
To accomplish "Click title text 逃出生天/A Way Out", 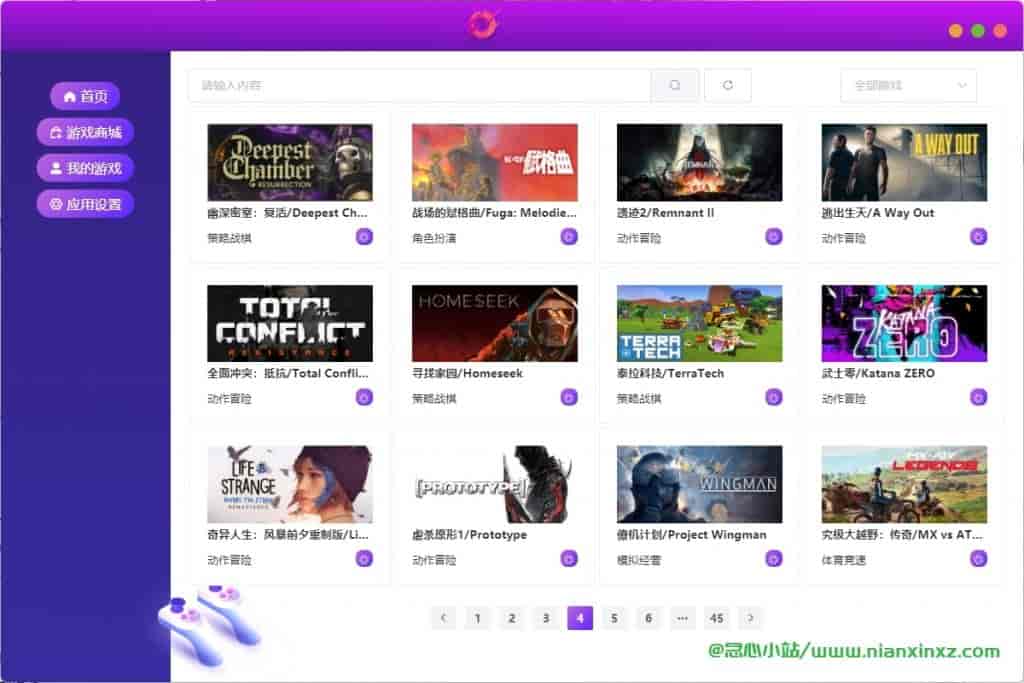I will click(x=878, y=213).
